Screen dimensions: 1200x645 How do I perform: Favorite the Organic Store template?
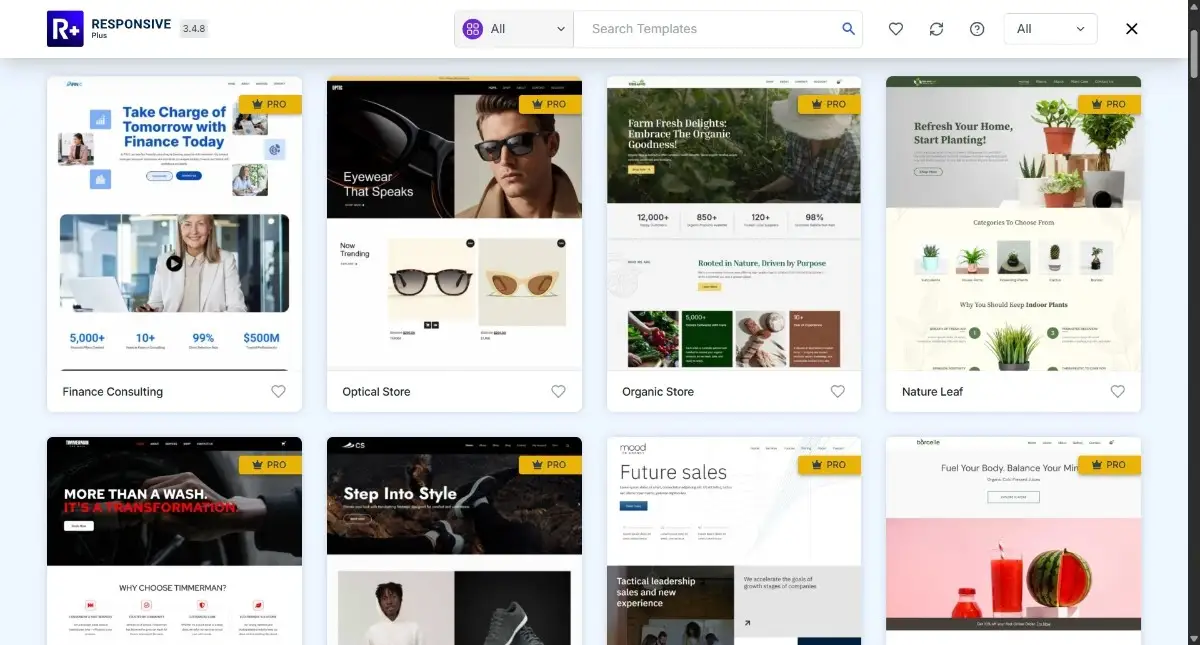click(x=838, y=392)
